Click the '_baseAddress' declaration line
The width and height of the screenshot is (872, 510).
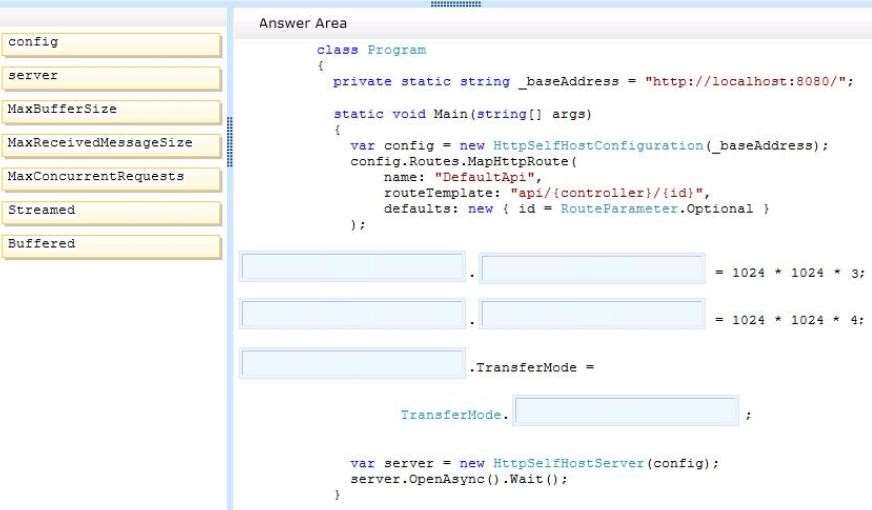pyautogui.click(x=593, y=82)
